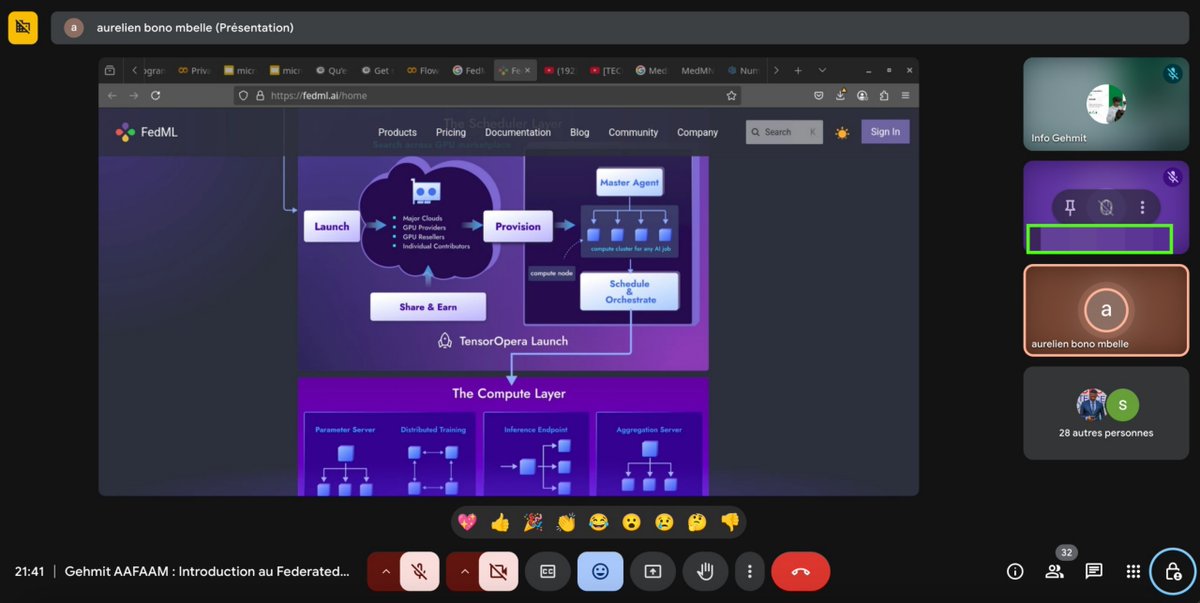Viewport: 1200px width, 603px height.
Task: Toggle closed captions (CC)
Action: tap(548, 572)
